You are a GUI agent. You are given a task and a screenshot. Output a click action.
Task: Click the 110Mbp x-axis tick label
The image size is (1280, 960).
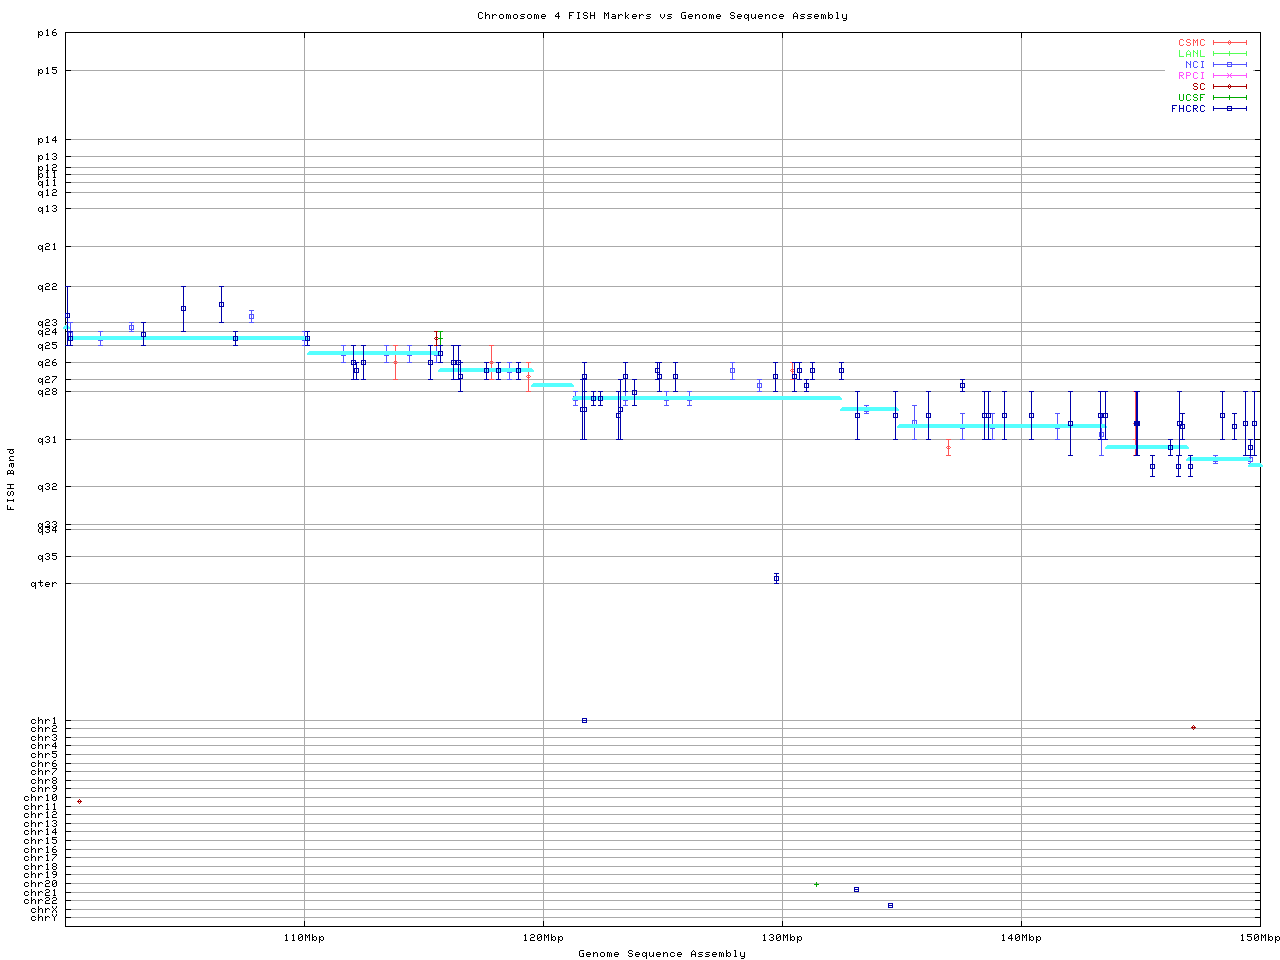point(304,938)
